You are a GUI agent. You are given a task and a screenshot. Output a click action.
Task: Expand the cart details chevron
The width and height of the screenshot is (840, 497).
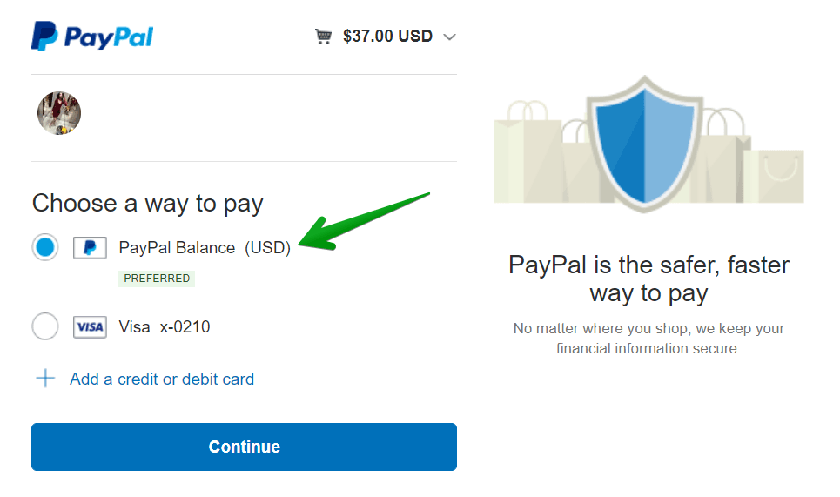click(x=449, y=37)
